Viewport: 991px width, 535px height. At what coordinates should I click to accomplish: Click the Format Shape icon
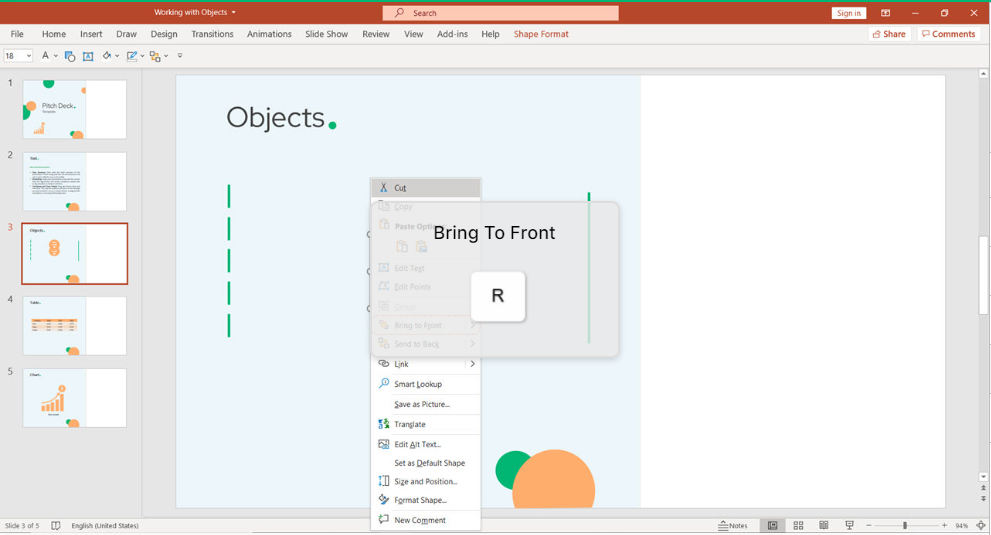click(384, 500)
